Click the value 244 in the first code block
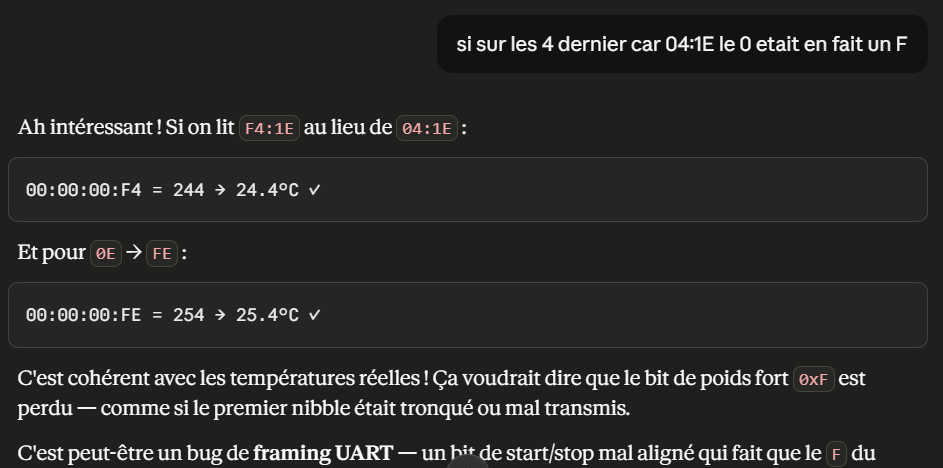This screenshot has height=468, width=943. (x=188, y=190)
